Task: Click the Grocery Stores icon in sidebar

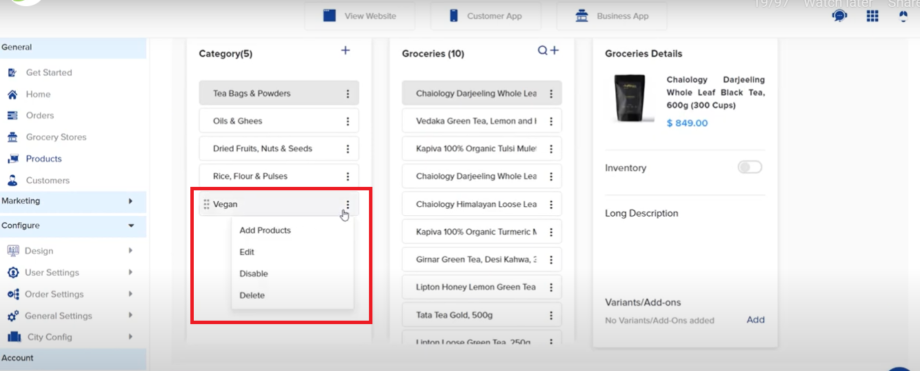Action: (x=12, y=137)
